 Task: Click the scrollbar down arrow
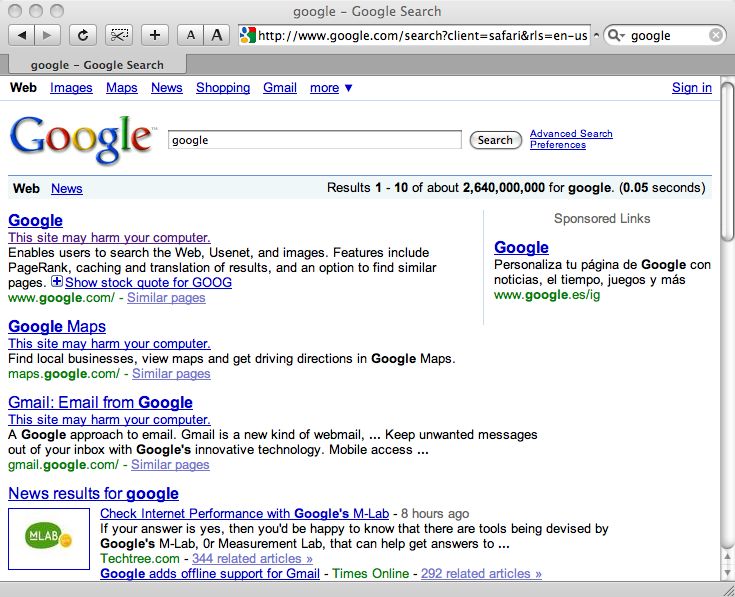click(x=727, y=573)
